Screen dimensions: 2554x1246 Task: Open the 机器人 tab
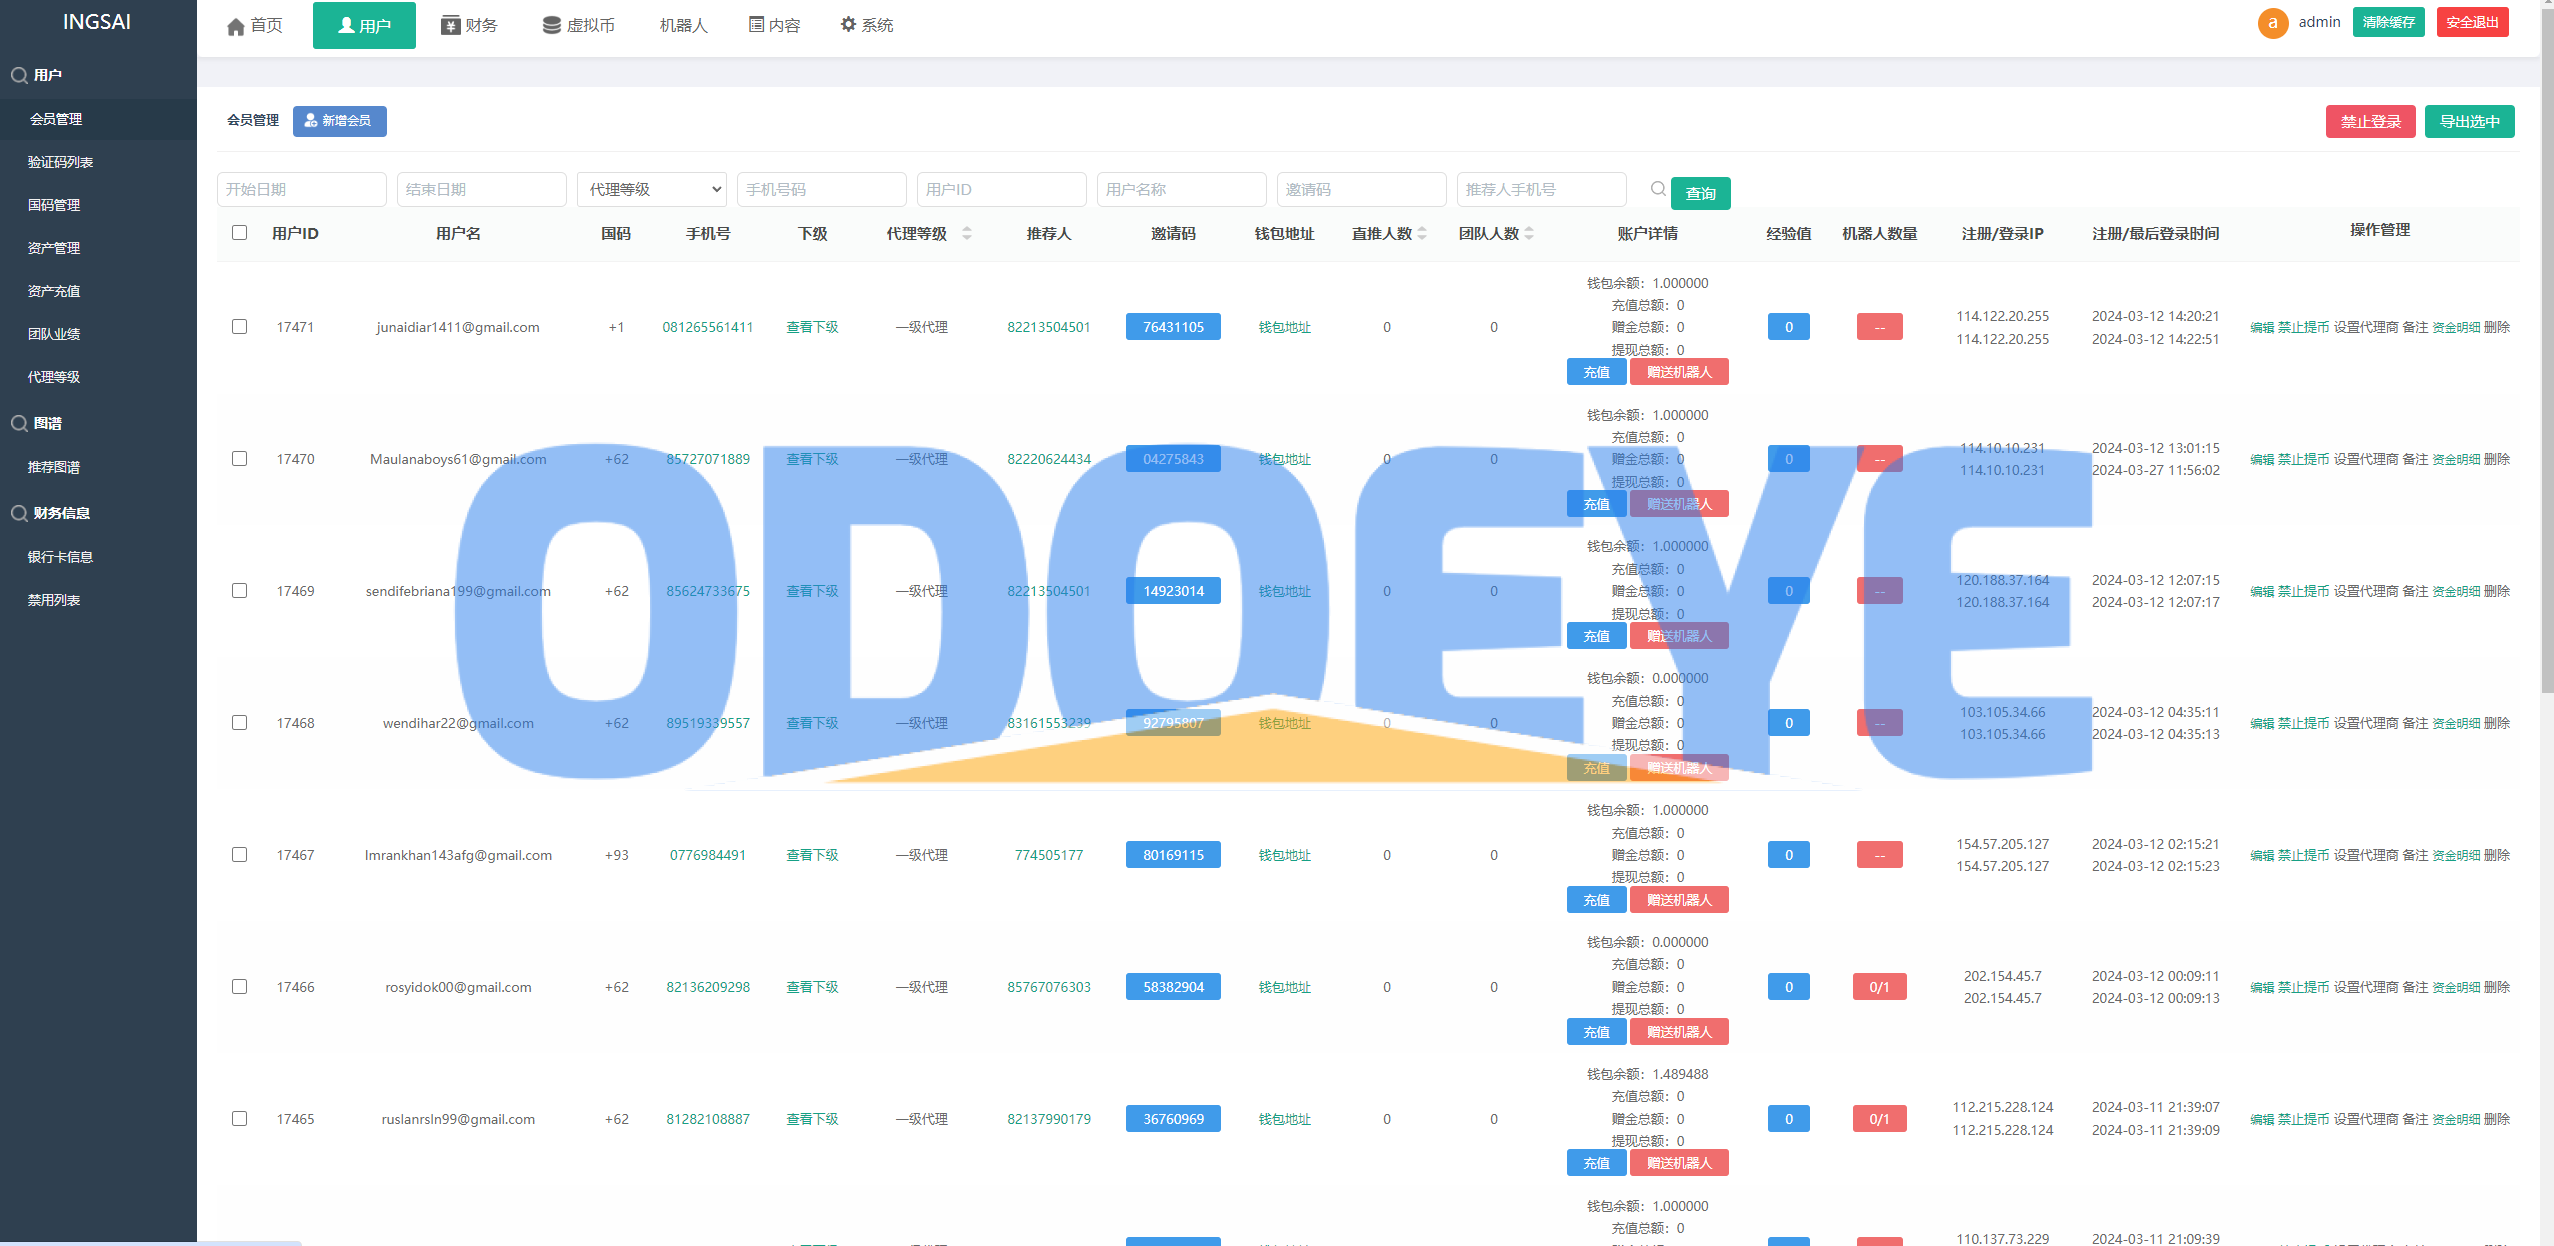point(683,25)
